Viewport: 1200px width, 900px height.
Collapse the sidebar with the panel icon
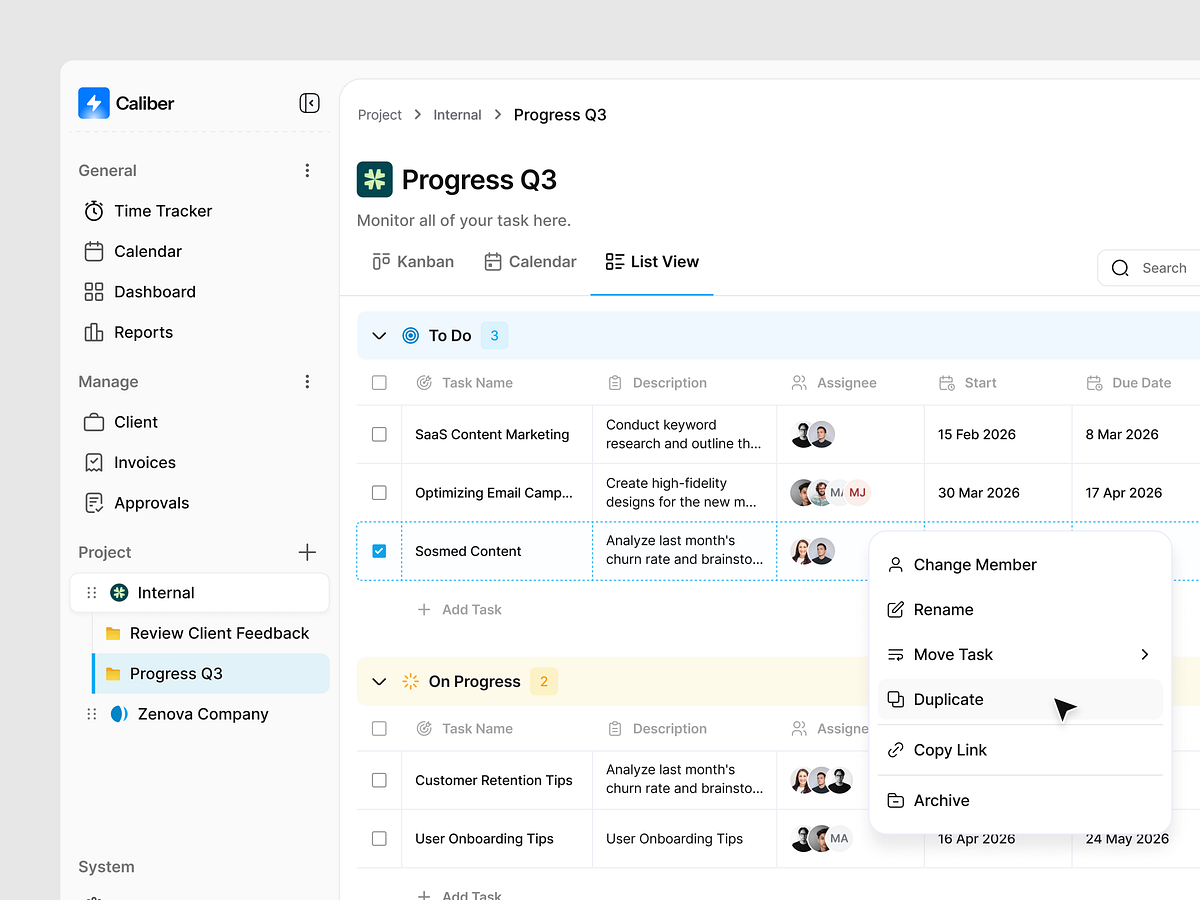309,103
